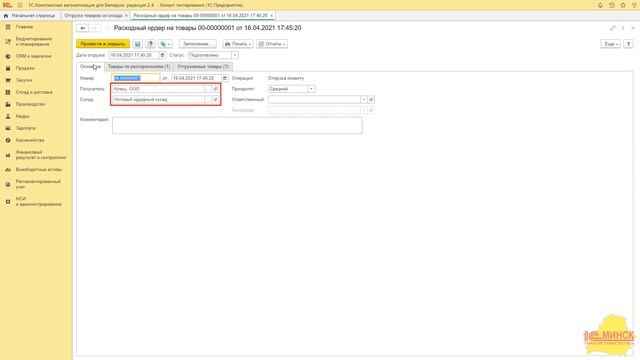This screenshot has height=360, width=640.
Task: Open Производство section
Action: click(30, 104)
